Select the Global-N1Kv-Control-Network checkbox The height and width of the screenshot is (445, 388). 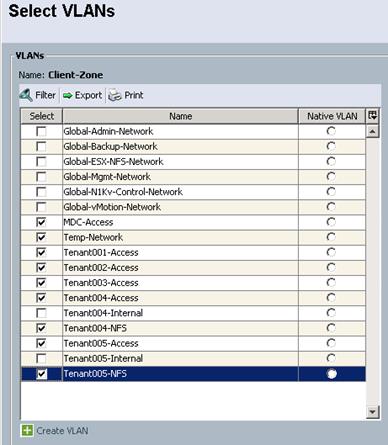[41, 192]
